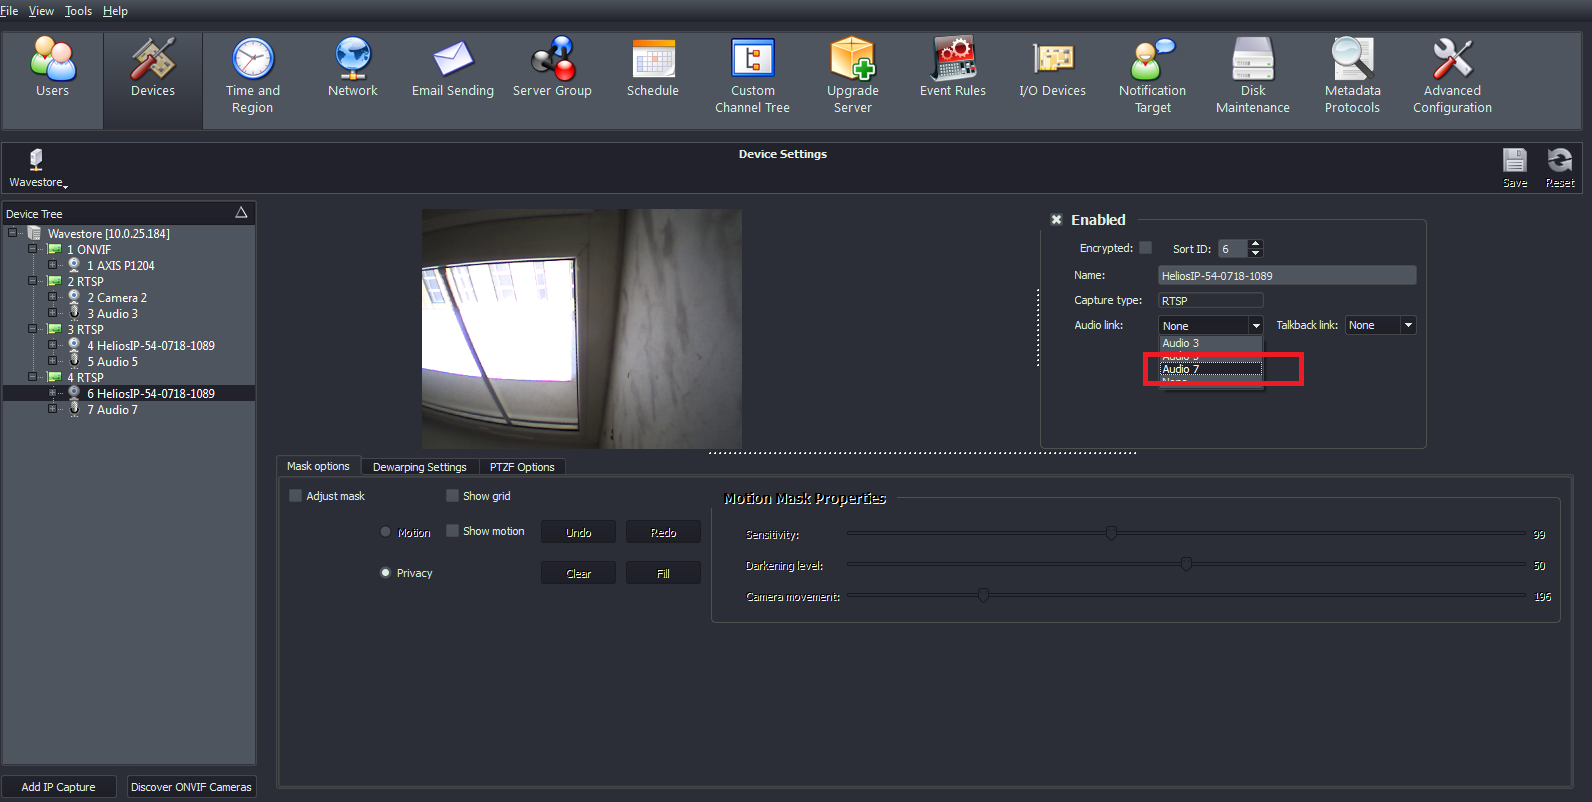The height and width of the screenshot is (802, 1592).
Task: Click the Reset device settings icon
Action: [1559, 165]
